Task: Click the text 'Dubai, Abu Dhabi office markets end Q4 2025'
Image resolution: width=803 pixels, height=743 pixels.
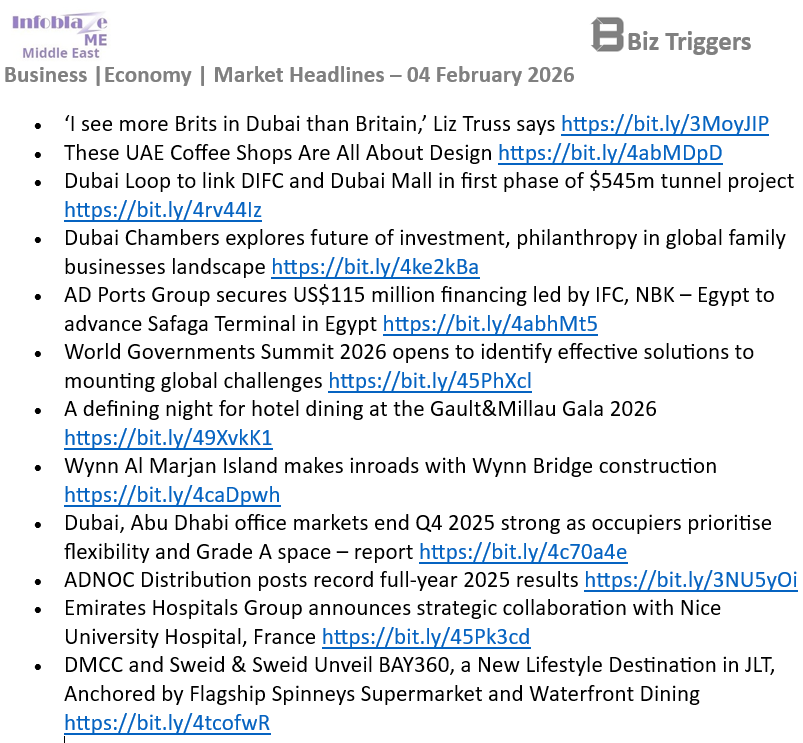Action: pyautogui.click(x=280, y=523)
